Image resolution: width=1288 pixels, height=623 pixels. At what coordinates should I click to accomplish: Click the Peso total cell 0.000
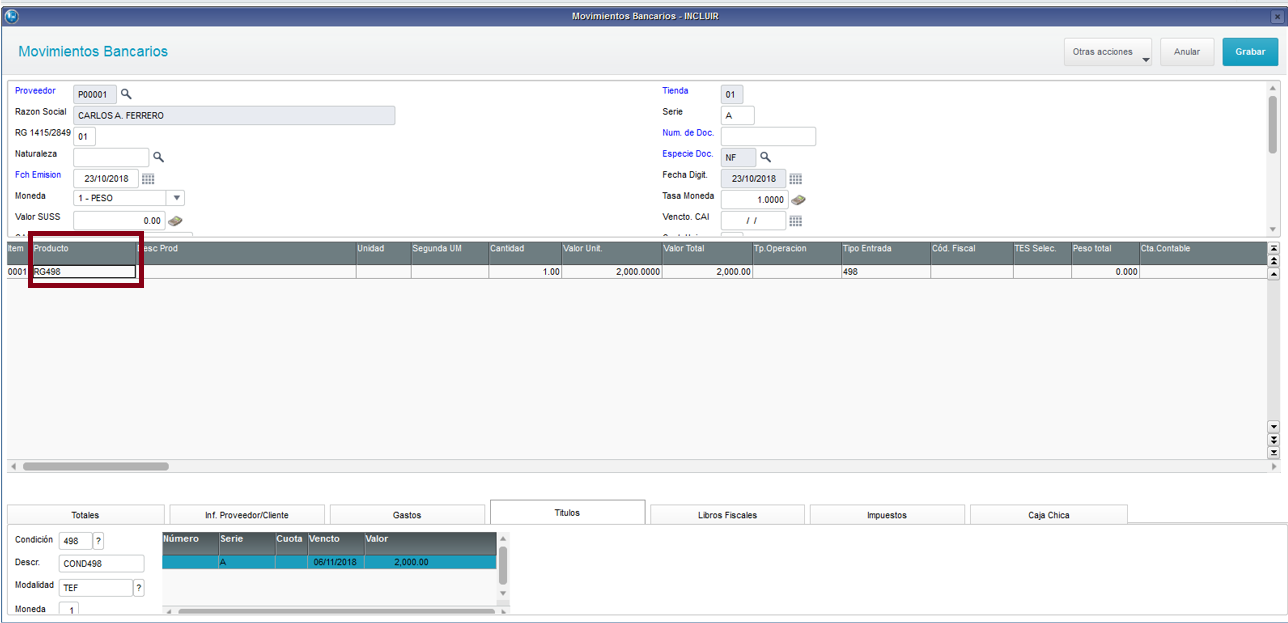(x=1104, y=271)
